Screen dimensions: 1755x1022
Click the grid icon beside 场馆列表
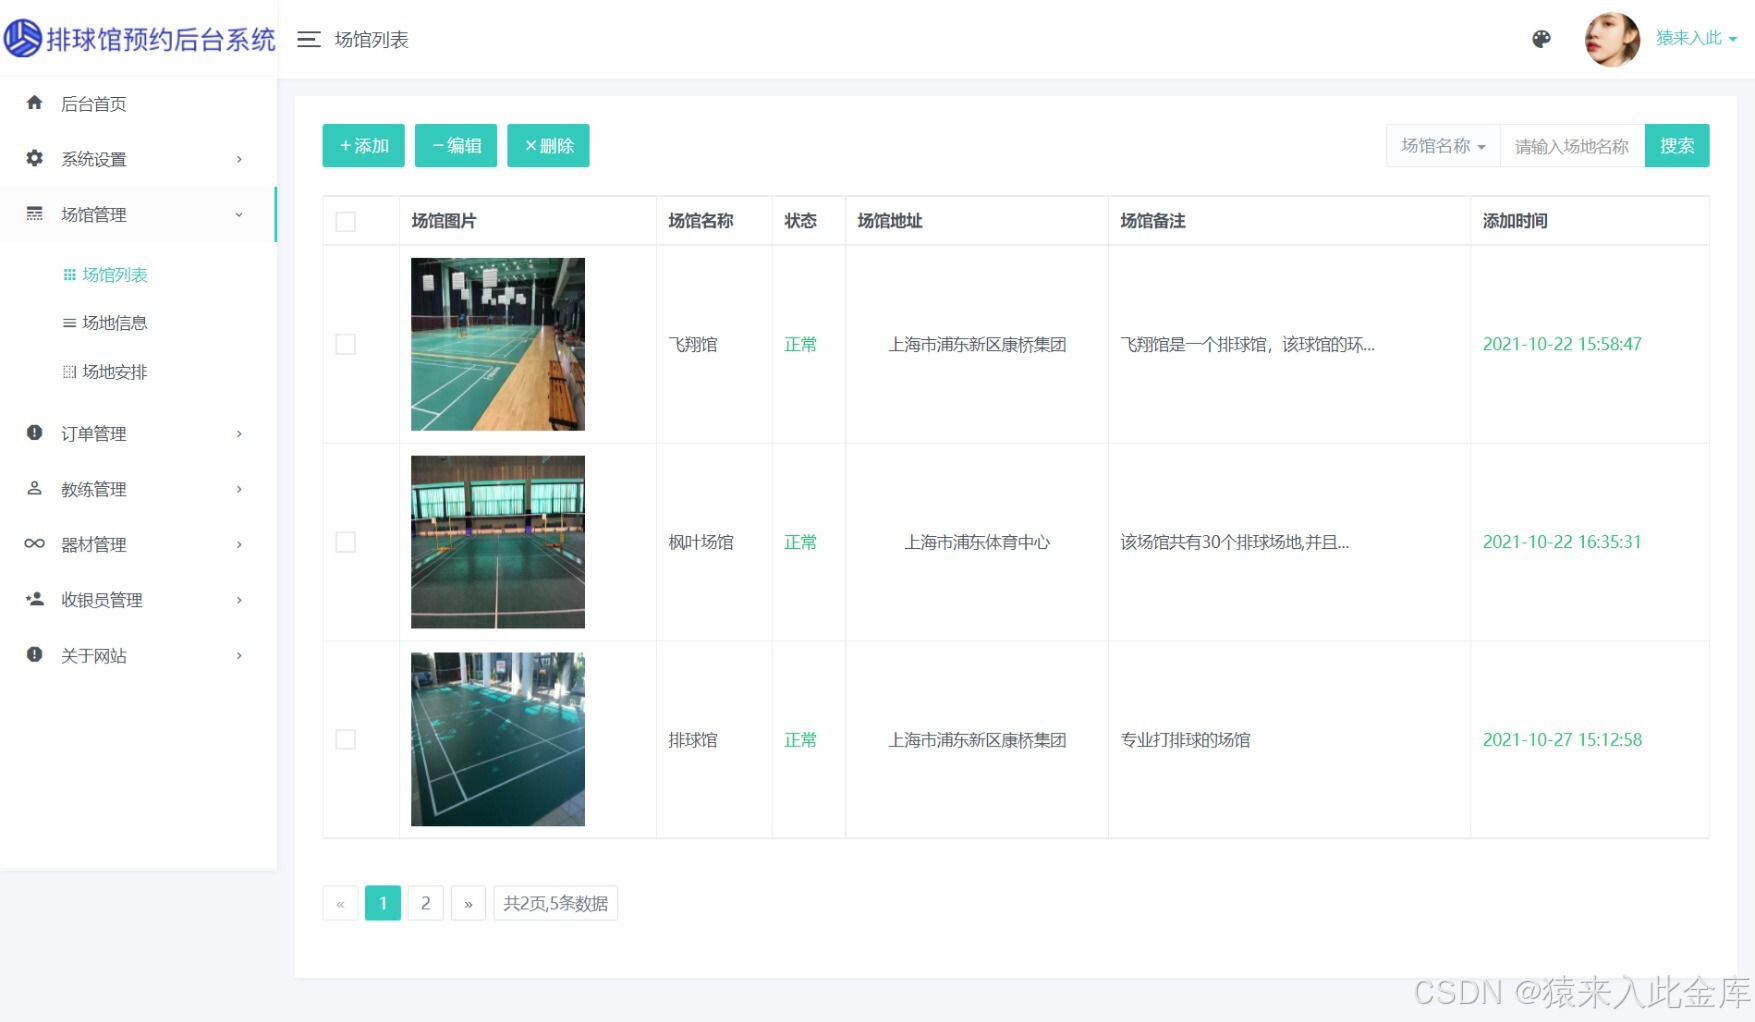(69, 275)
